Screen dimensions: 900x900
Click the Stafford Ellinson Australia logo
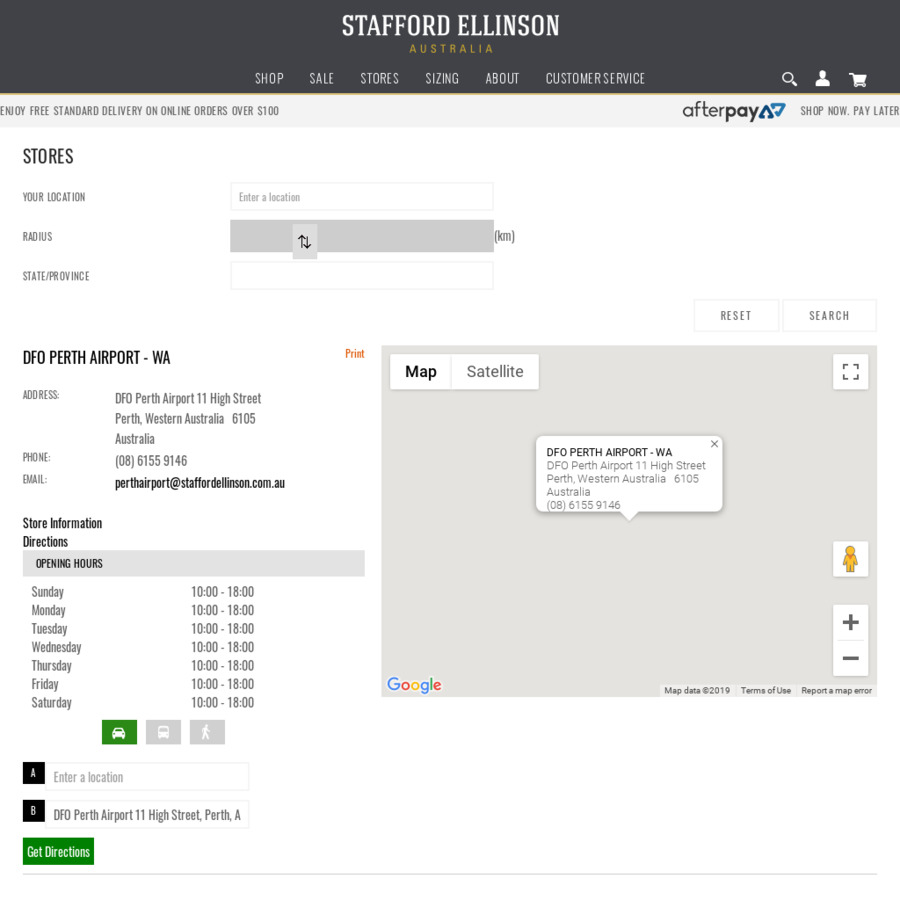coord(451,33)
